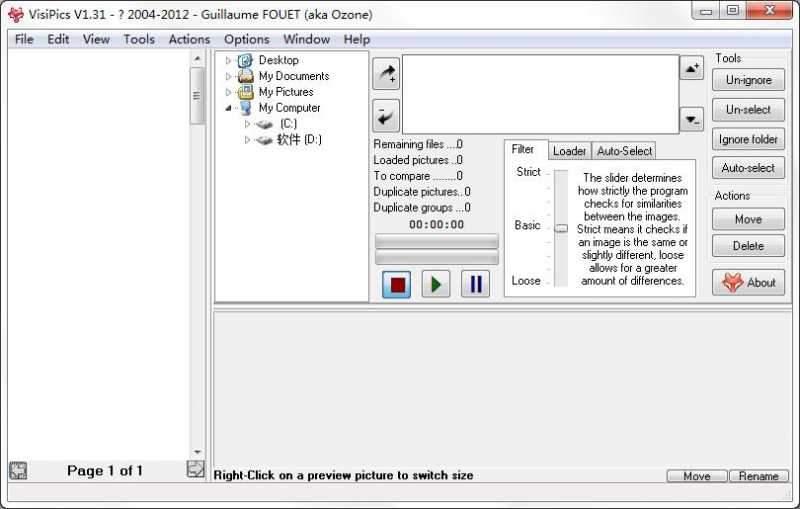Click the red Stop button
This screenshot has width=800, height=509.
click(397, 284)
